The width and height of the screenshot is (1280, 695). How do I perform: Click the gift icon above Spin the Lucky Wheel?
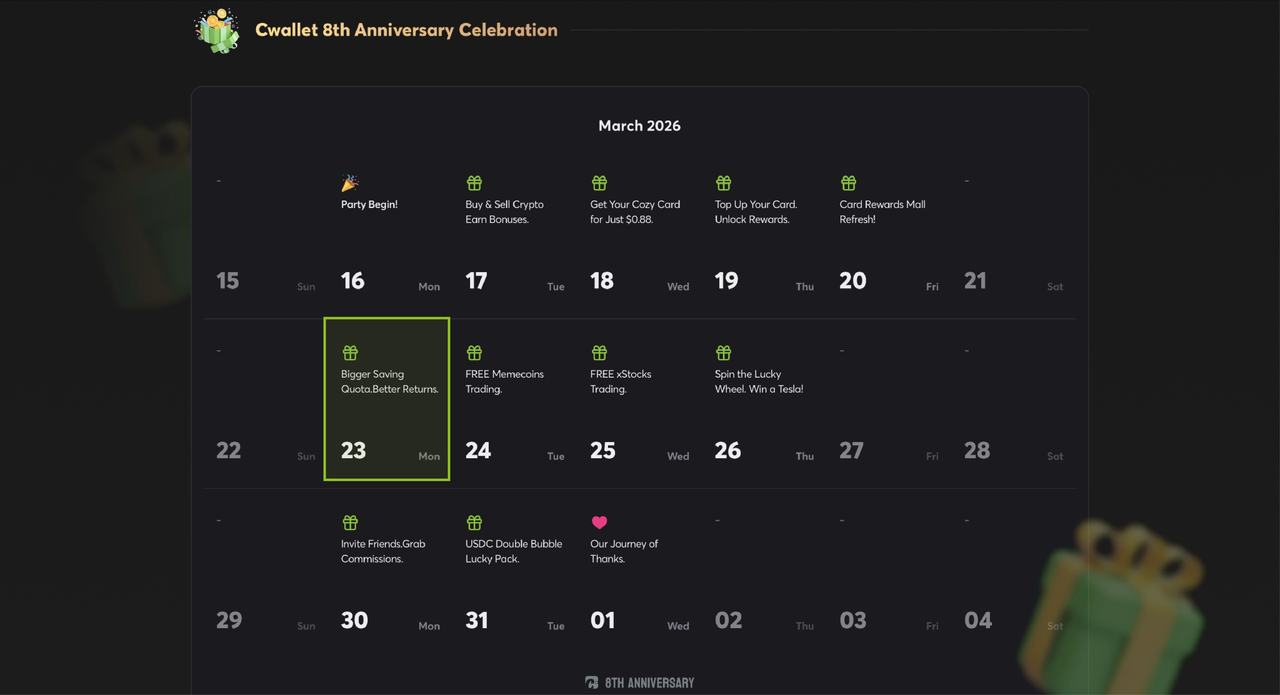coord(724,353)
